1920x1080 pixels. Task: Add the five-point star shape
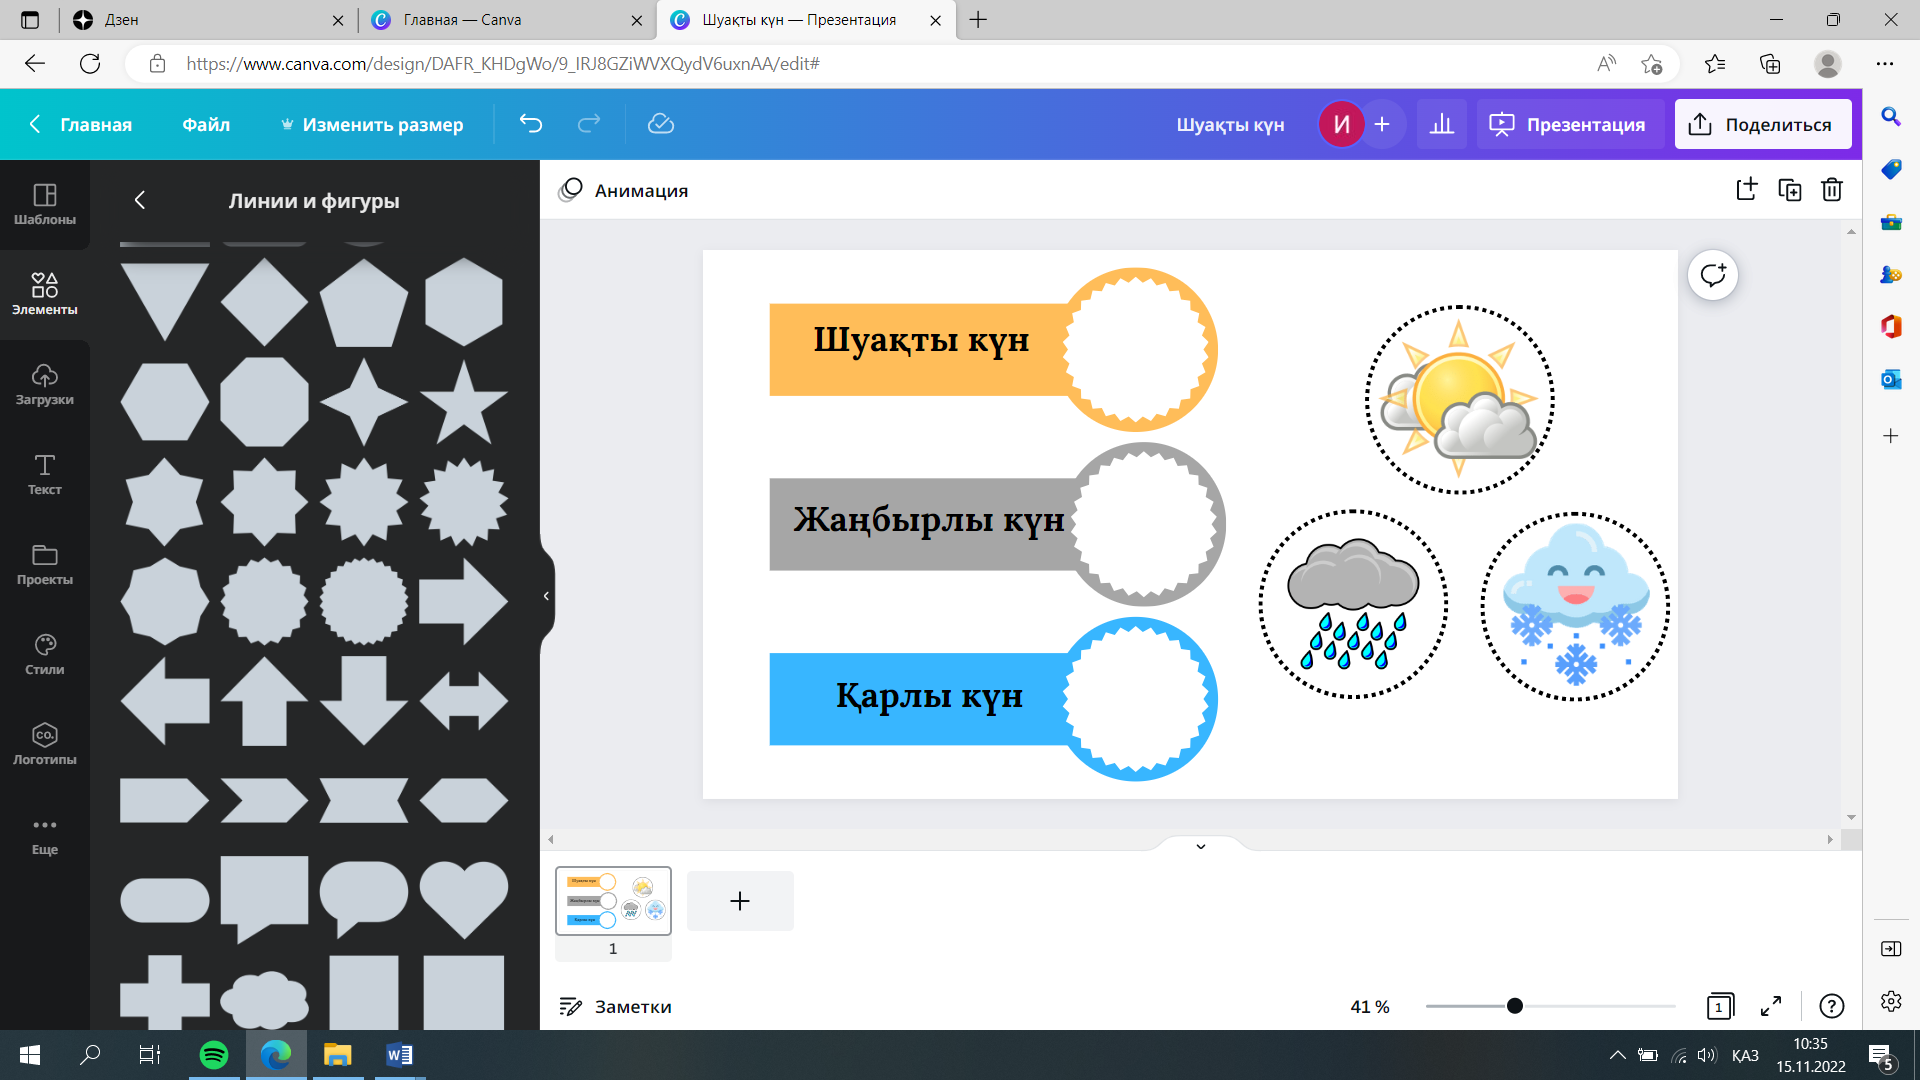(x=463, y=402)
